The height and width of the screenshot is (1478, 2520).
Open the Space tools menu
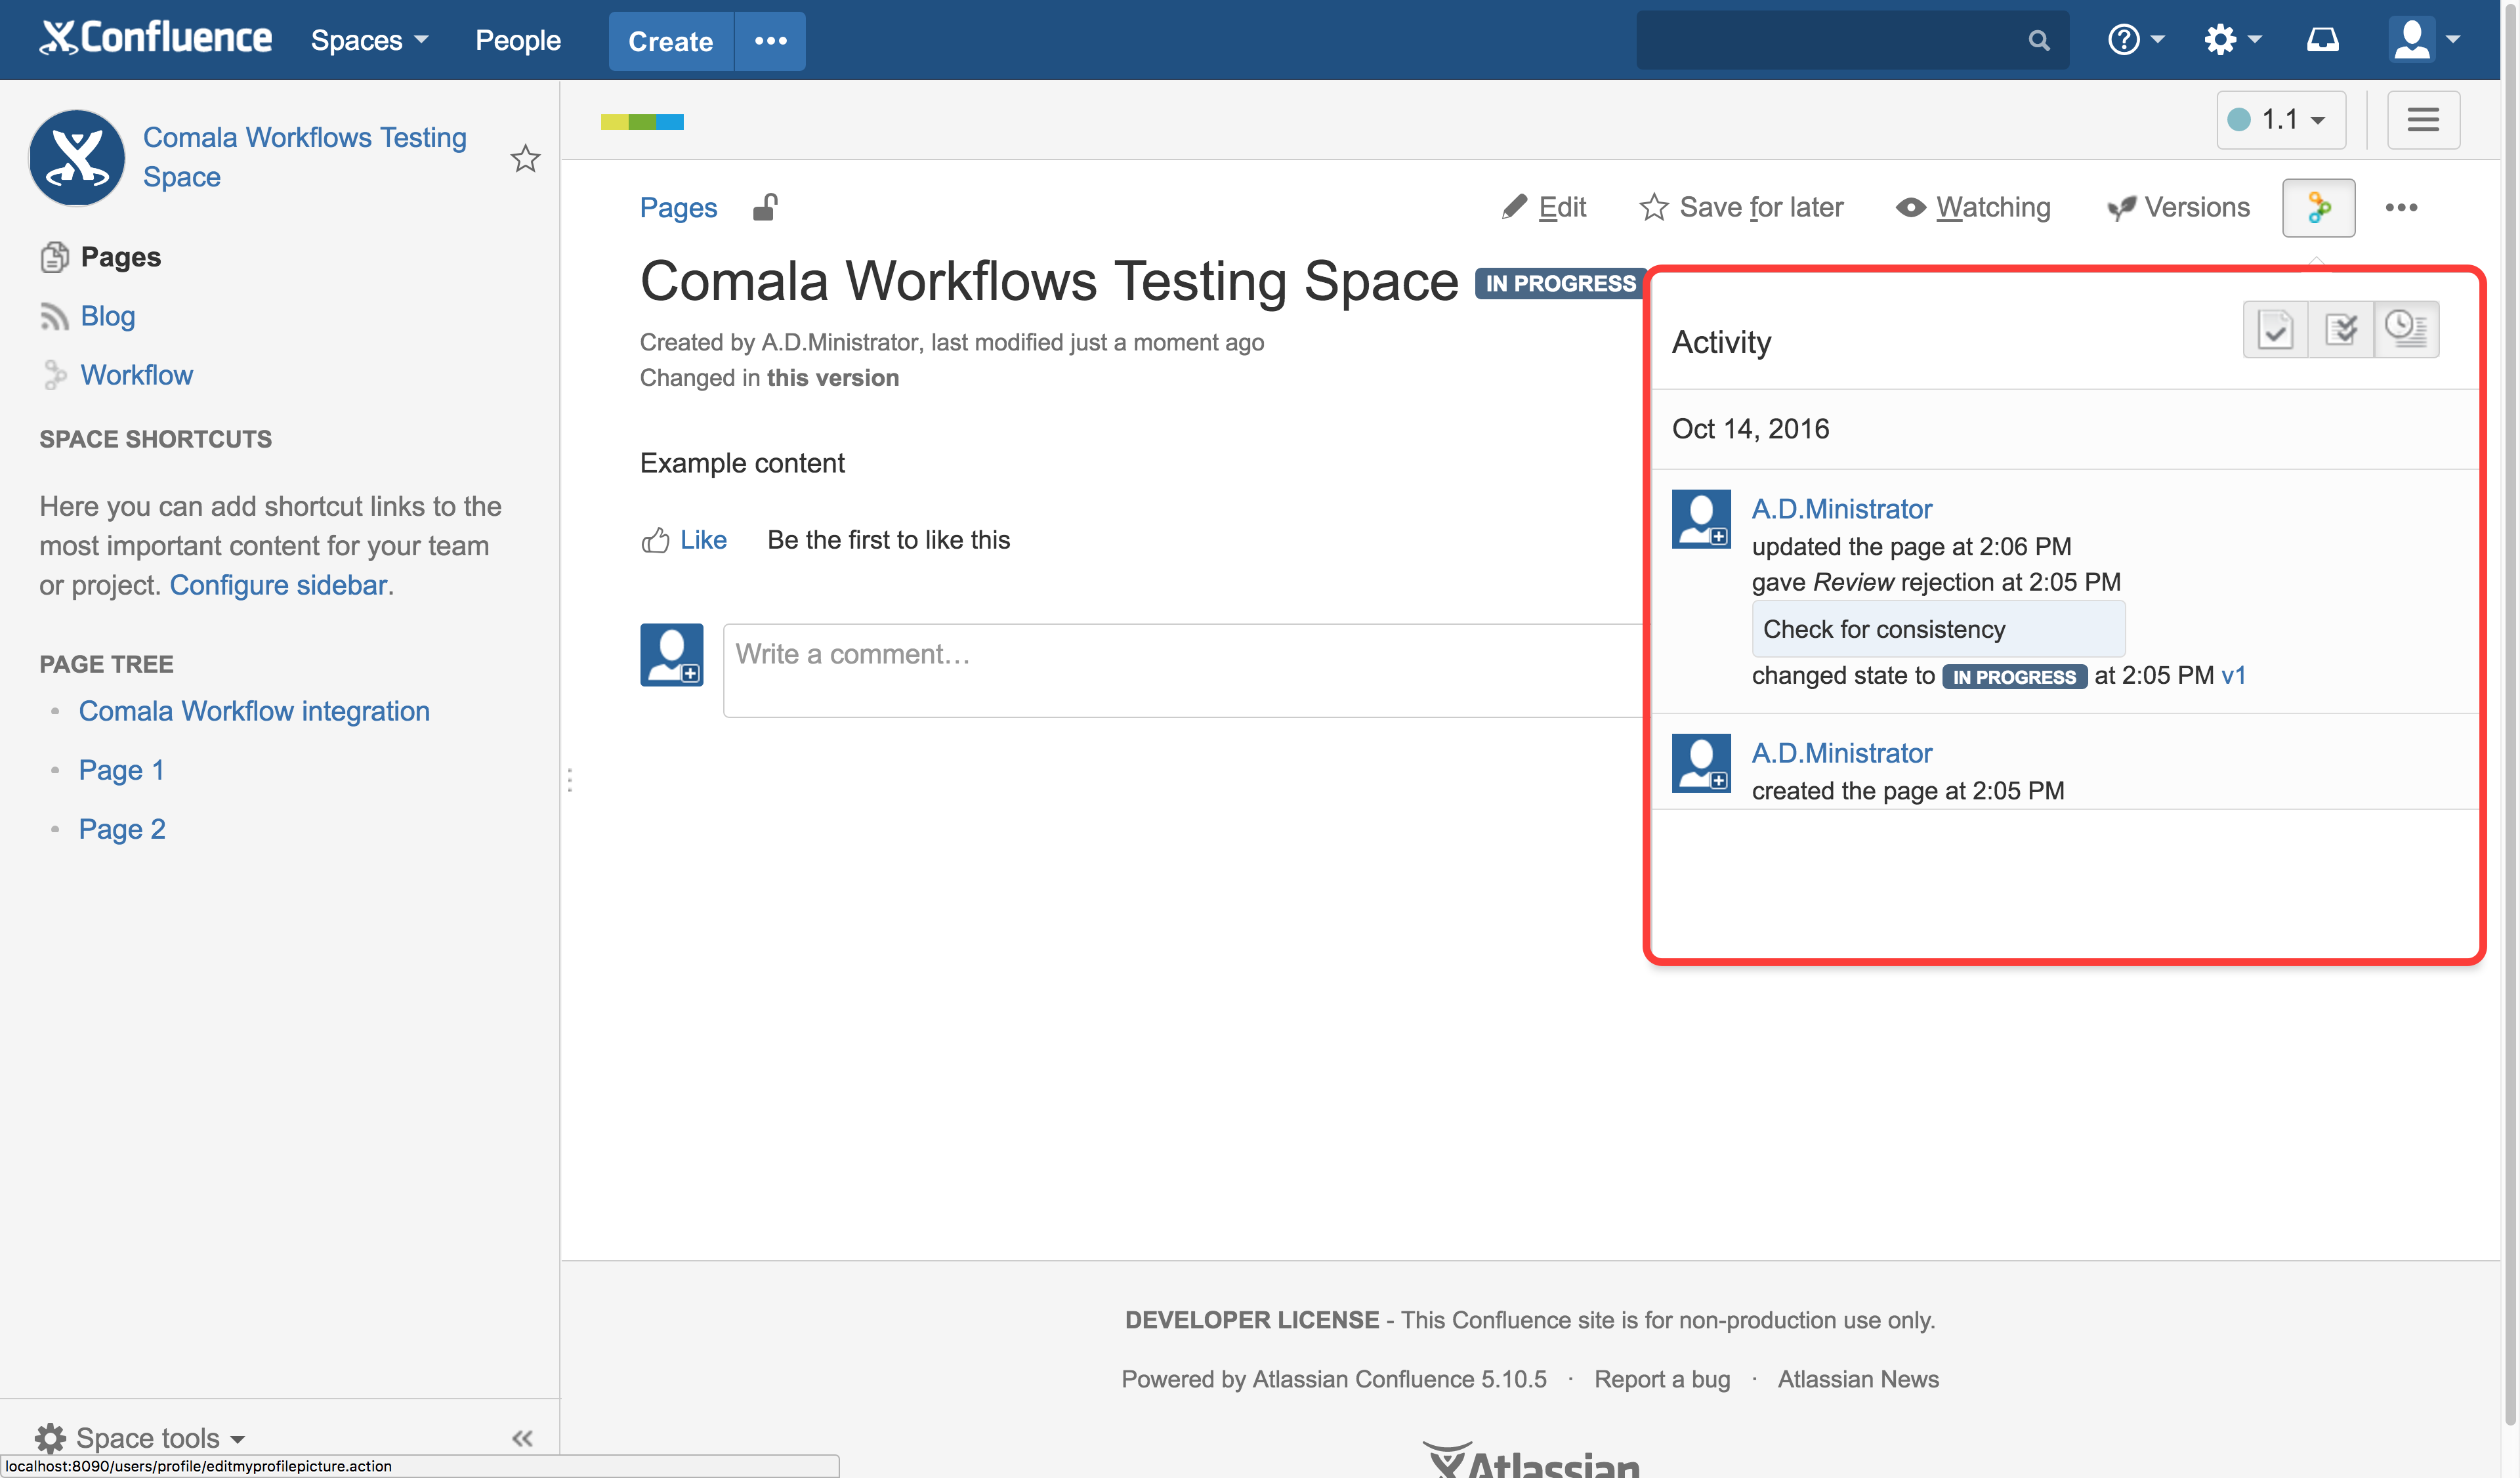[x=140, y=1437]
